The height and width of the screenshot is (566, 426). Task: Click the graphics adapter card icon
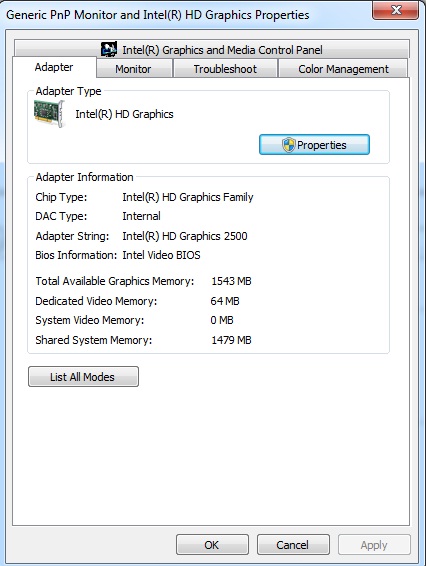click(49, 113)
